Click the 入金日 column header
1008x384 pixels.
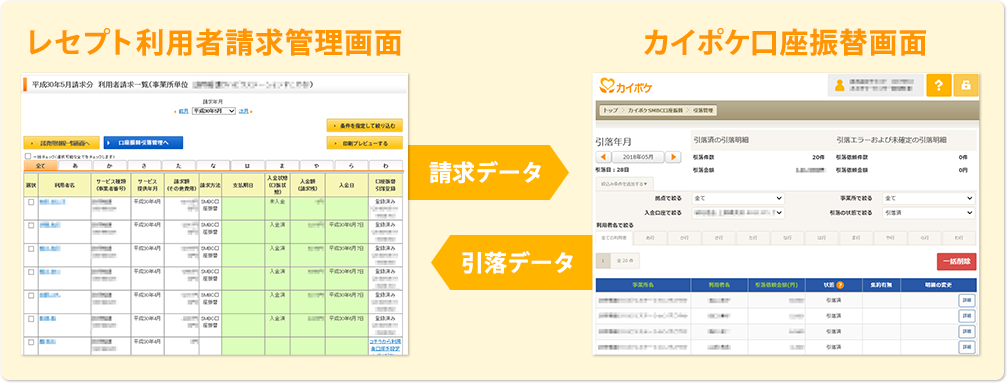point(347,184)
